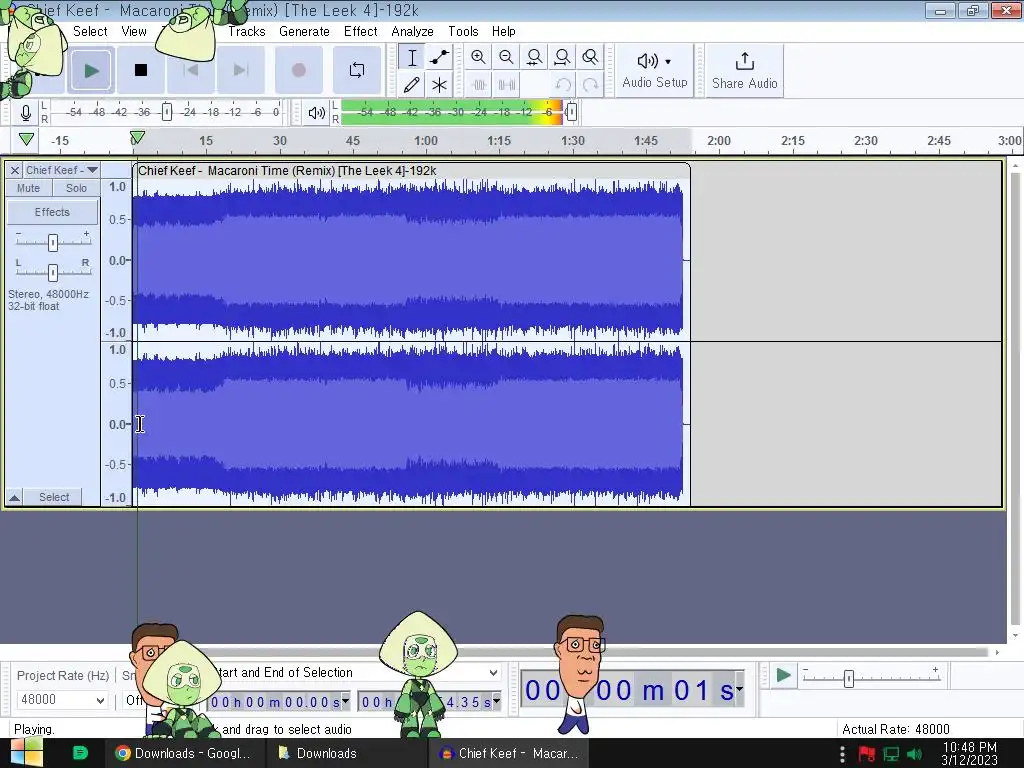Select the Draw pencil tool
1024x768 pixels.
tap(412, 85)
